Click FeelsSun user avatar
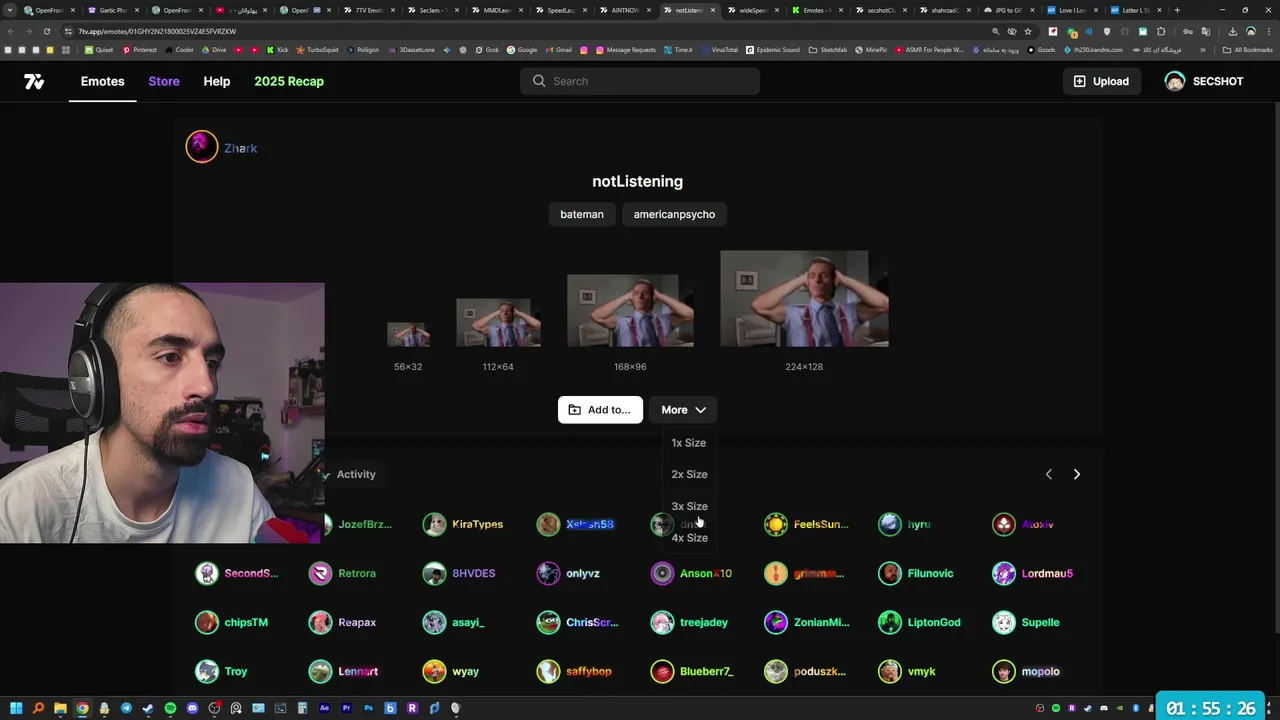 pos(776,524)
